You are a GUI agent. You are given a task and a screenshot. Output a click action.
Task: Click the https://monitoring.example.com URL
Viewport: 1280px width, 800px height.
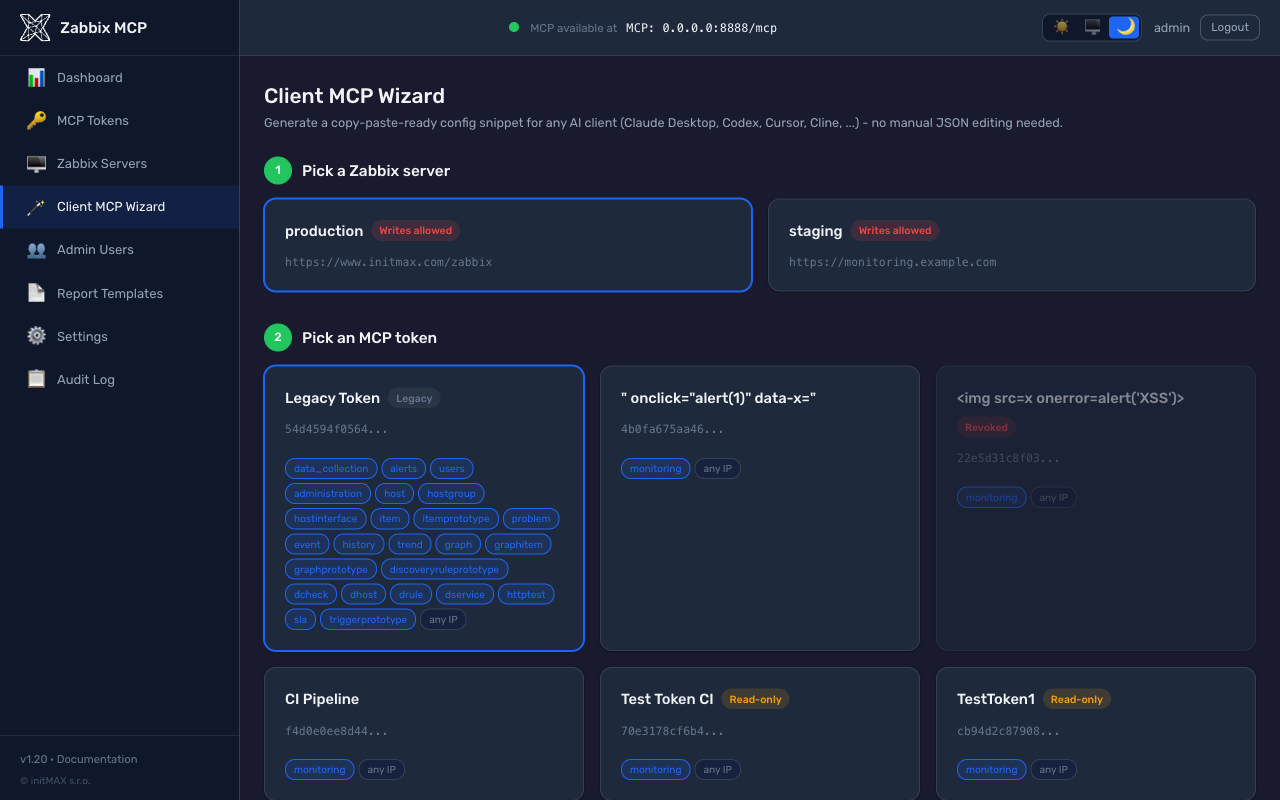click(x=892, y=262)
